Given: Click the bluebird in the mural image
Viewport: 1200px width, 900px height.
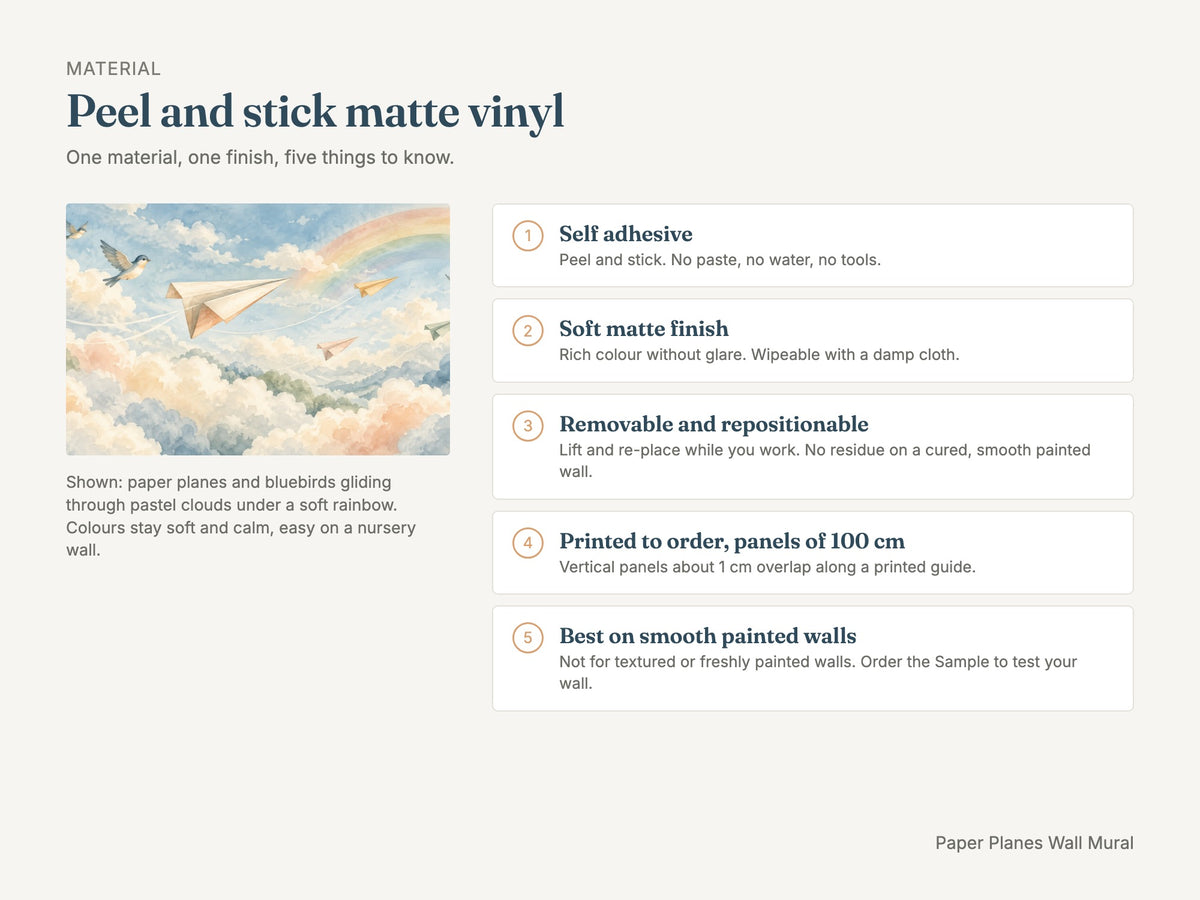Looking at the screenshot, I should pos(125,262).
